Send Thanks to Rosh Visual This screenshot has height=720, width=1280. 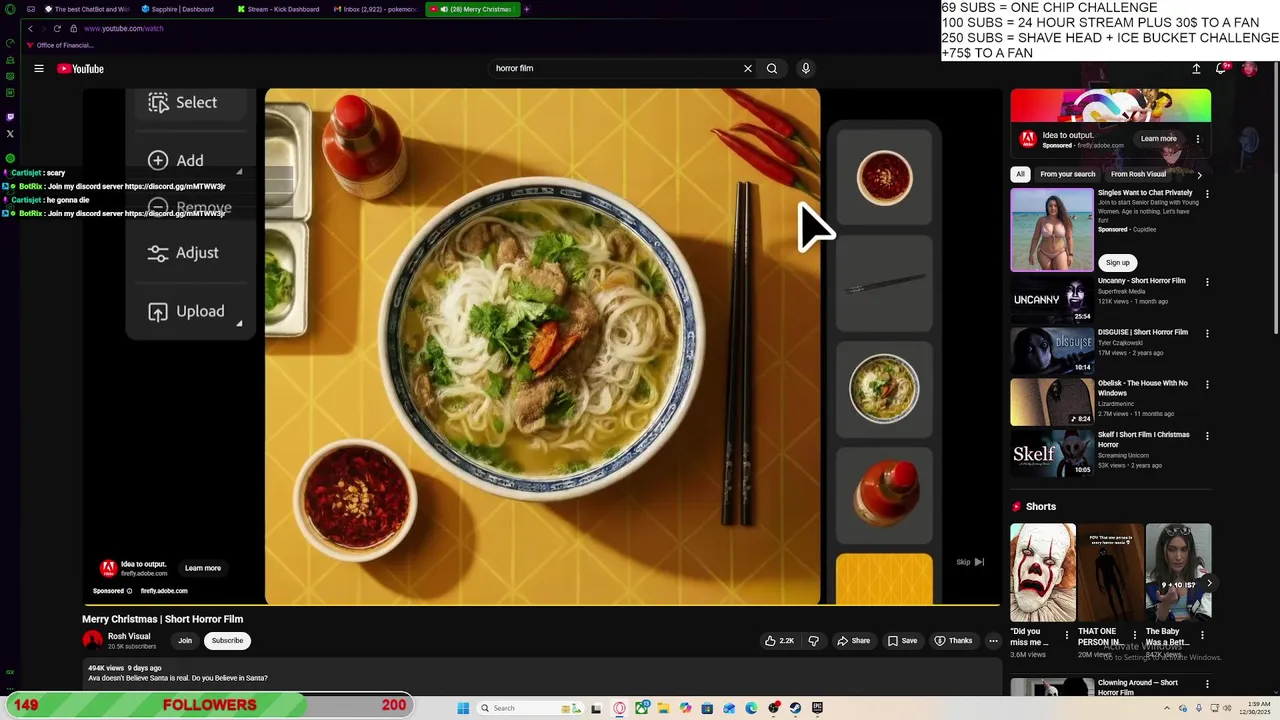(953, 641)
